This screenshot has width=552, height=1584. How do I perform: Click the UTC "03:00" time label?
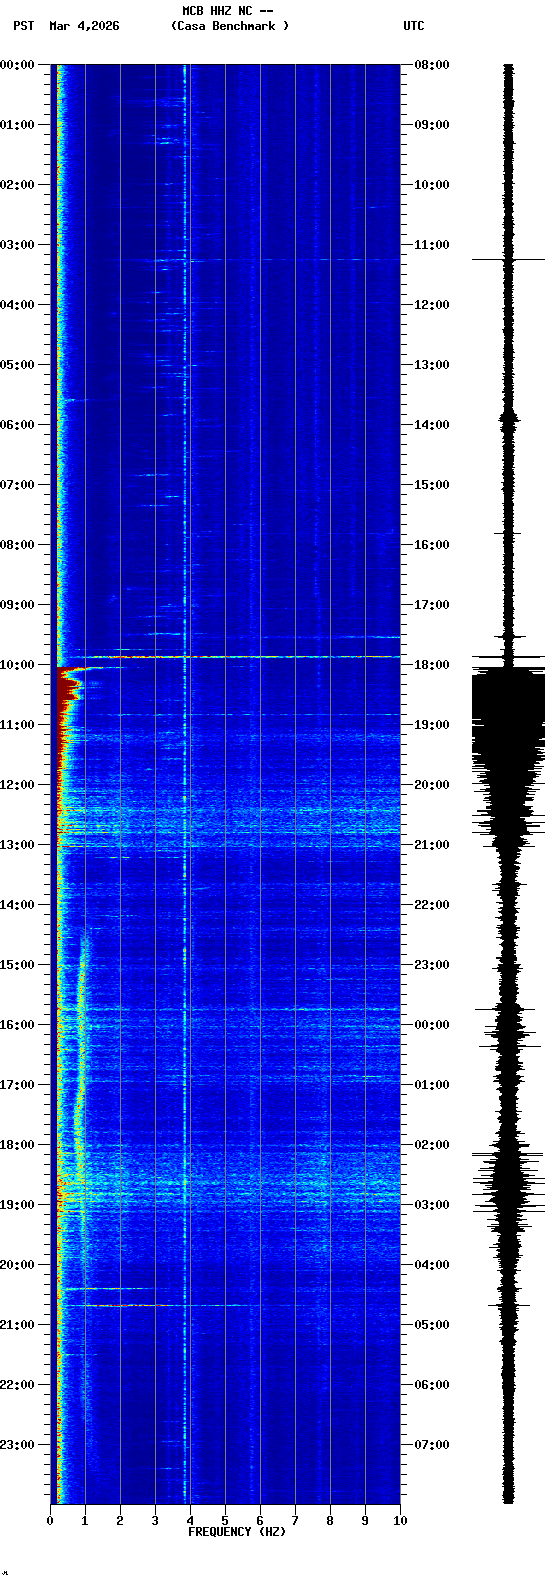(x=432, y=1205)
